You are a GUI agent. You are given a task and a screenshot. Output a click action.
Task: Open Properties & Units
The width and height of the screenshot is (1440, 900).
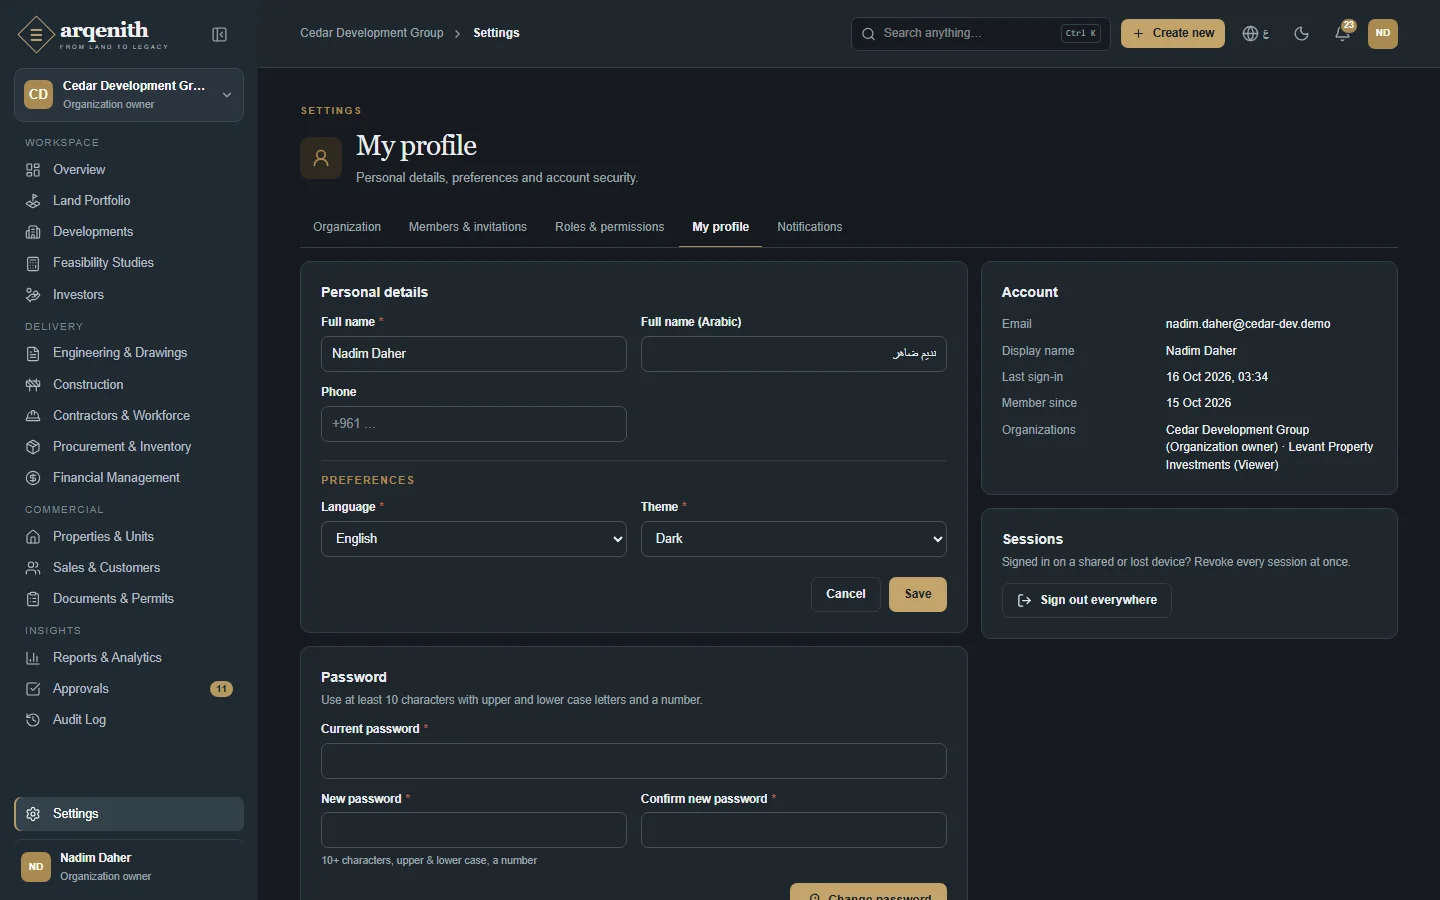click(x=129, y=537)
